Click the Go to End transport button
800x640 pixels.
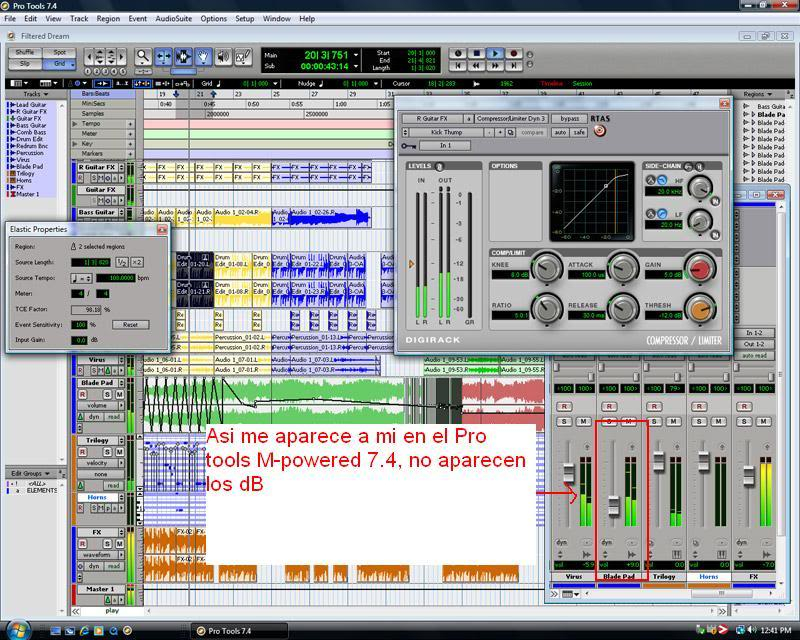click(514, 65)
